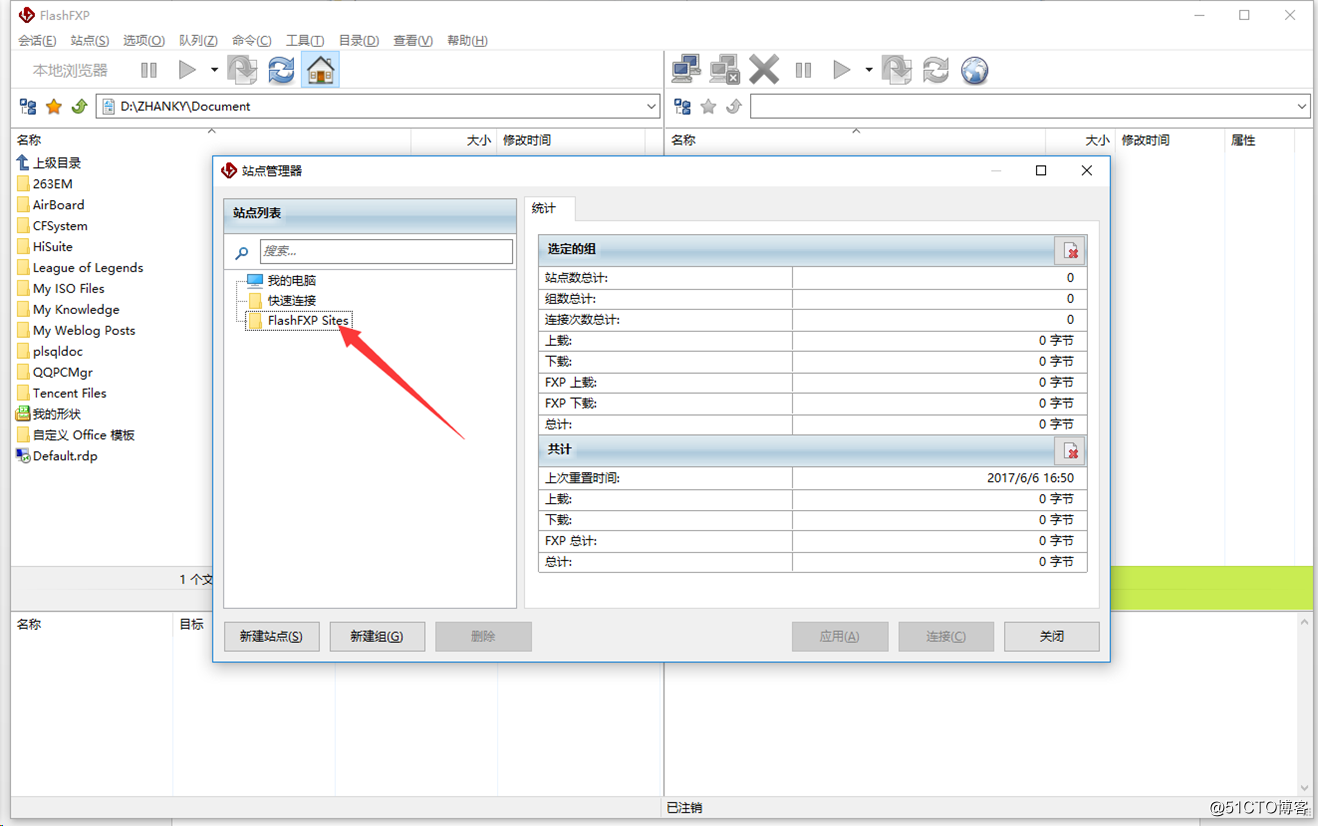Select the Default.rdp file
This screenshot has height=826, width=1318.
point(57,456)
